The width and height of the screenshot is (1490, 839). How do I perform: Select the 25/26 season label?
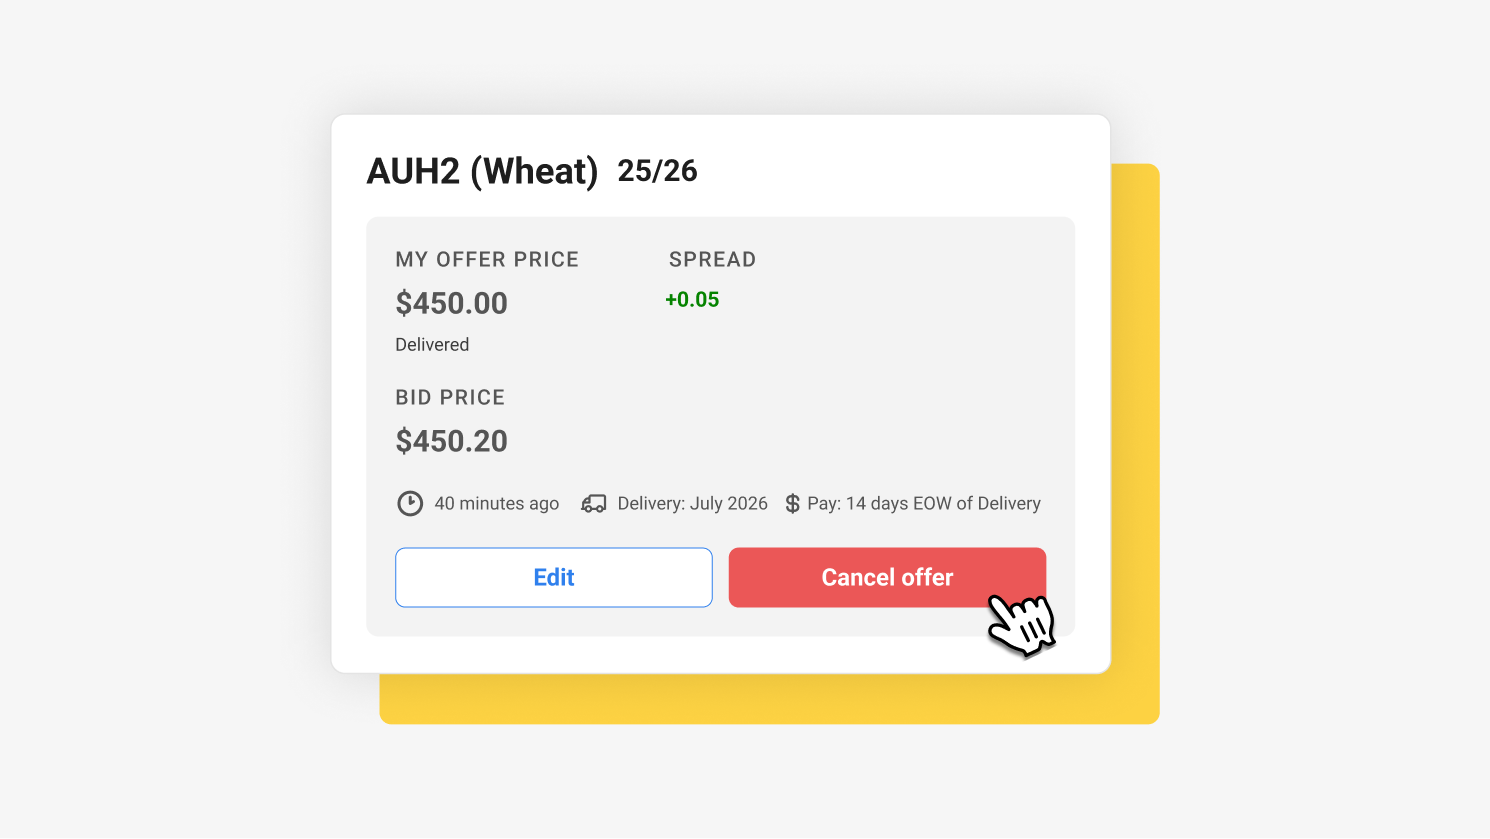point(658,171)
